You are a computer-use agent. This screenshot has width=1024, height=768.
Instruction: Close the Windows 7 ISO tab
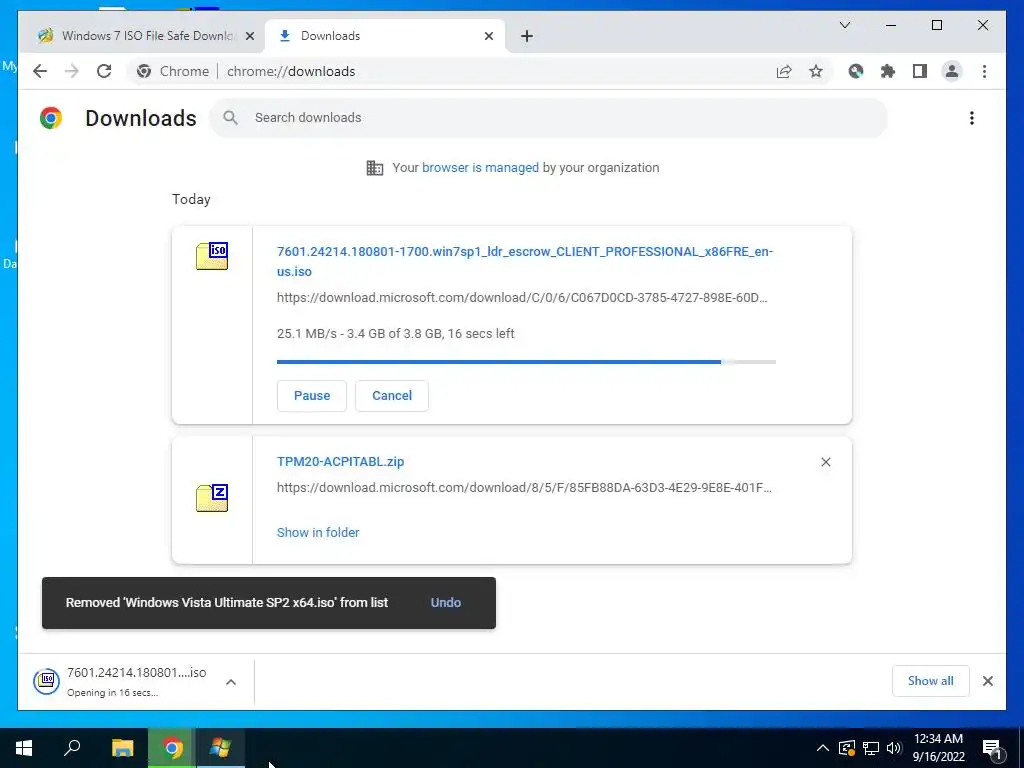[x=249, y=36]
